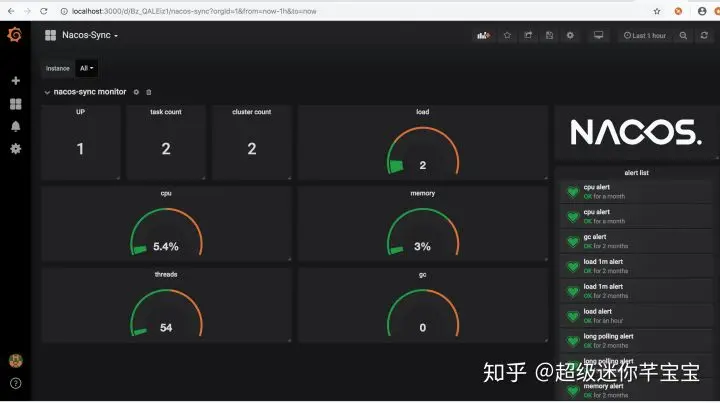720x403 pixels.
Task: Open the threads panel title
Action: (x=166, y=274)
